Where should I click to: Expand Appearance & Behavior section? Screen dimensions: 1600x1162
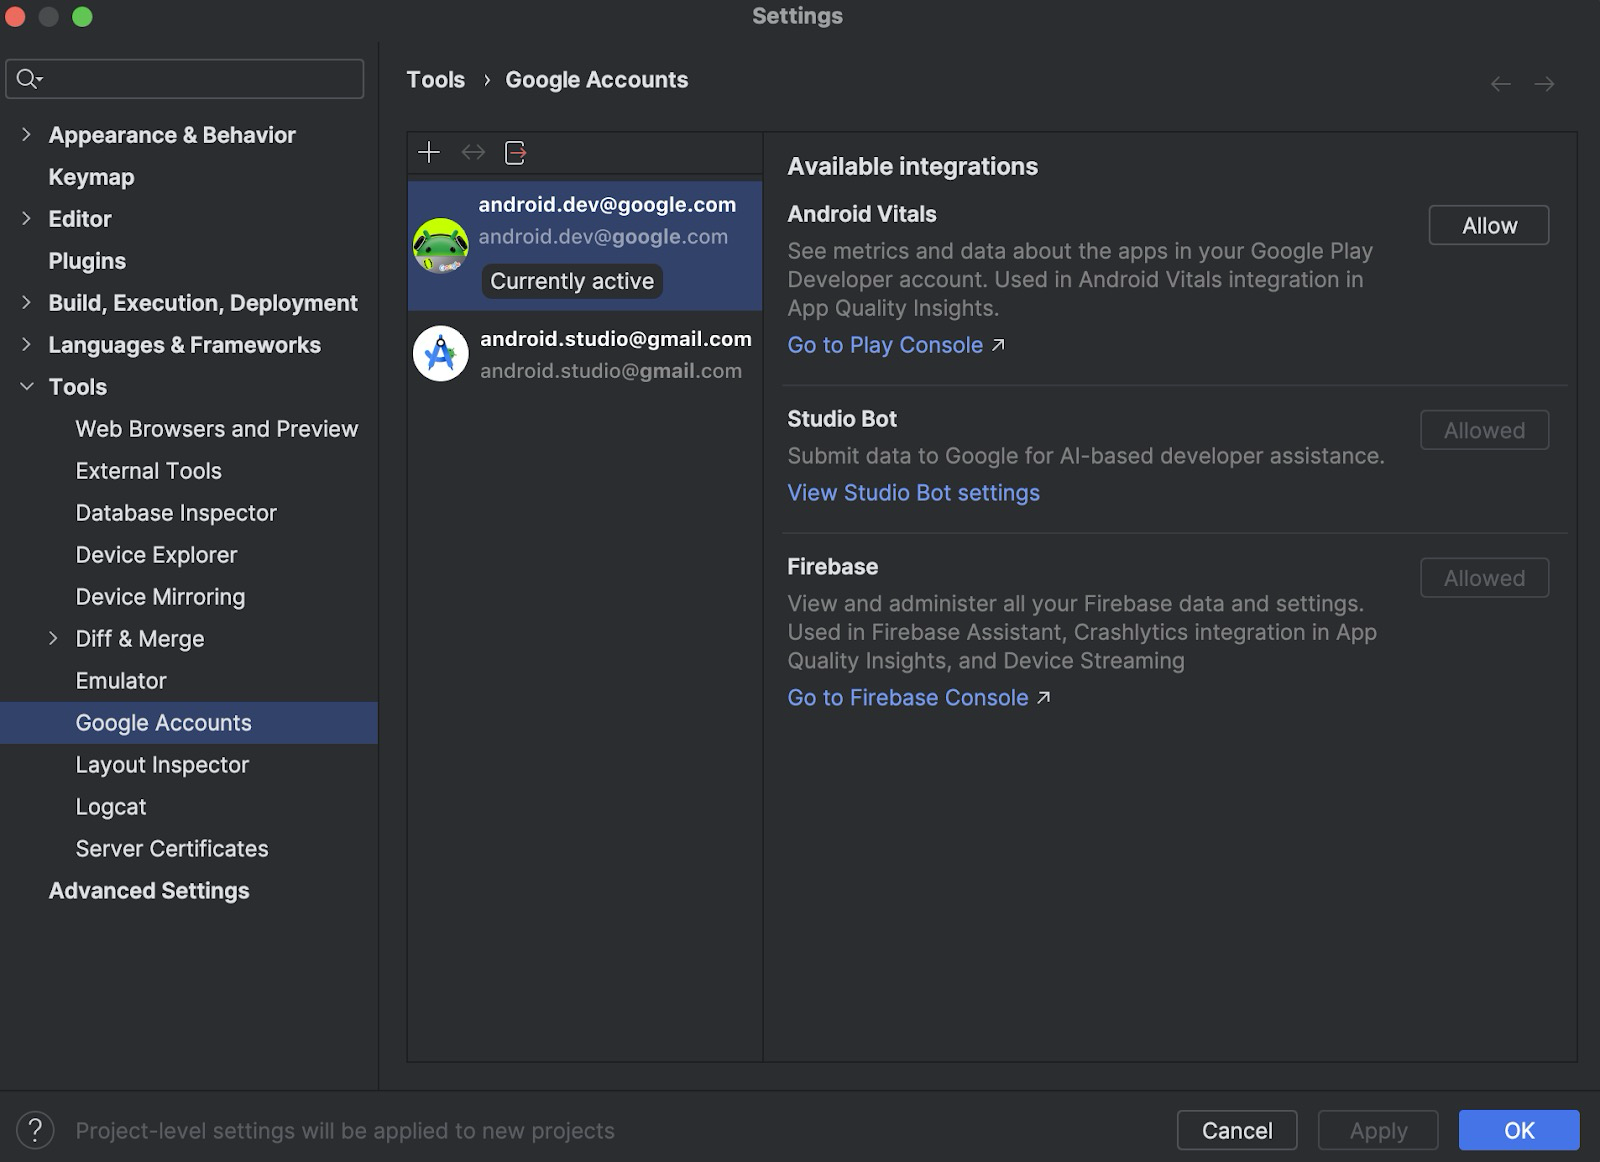27,134
